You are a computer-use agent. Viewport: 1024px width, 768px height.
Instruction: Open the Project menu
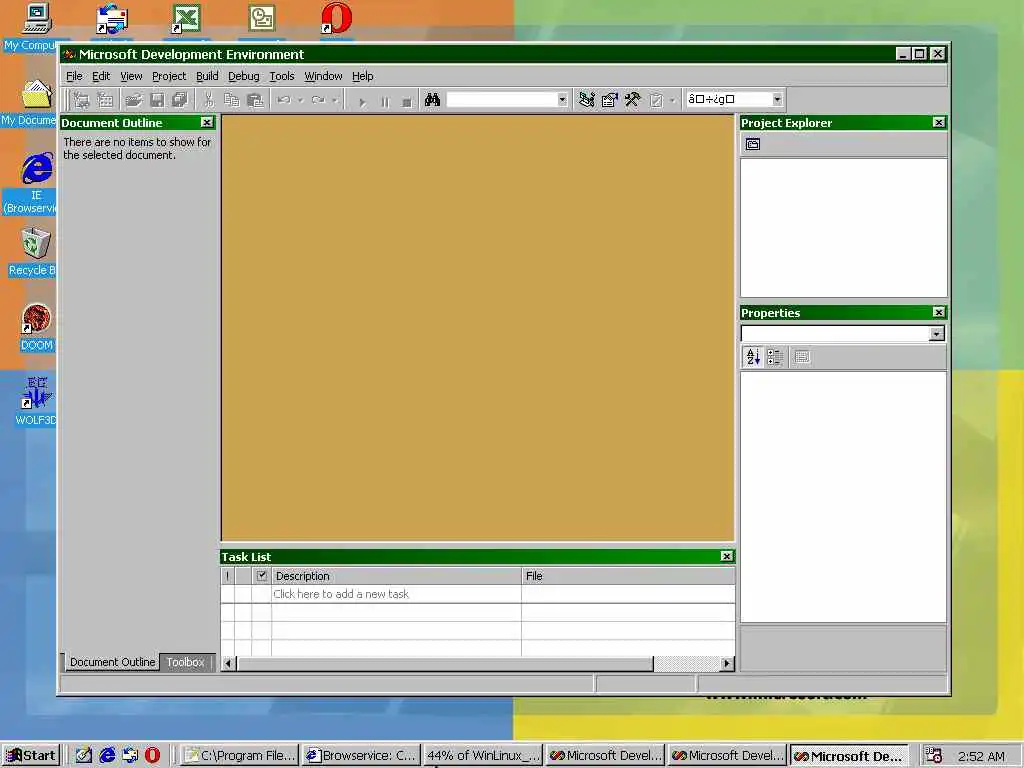[168, 76]
